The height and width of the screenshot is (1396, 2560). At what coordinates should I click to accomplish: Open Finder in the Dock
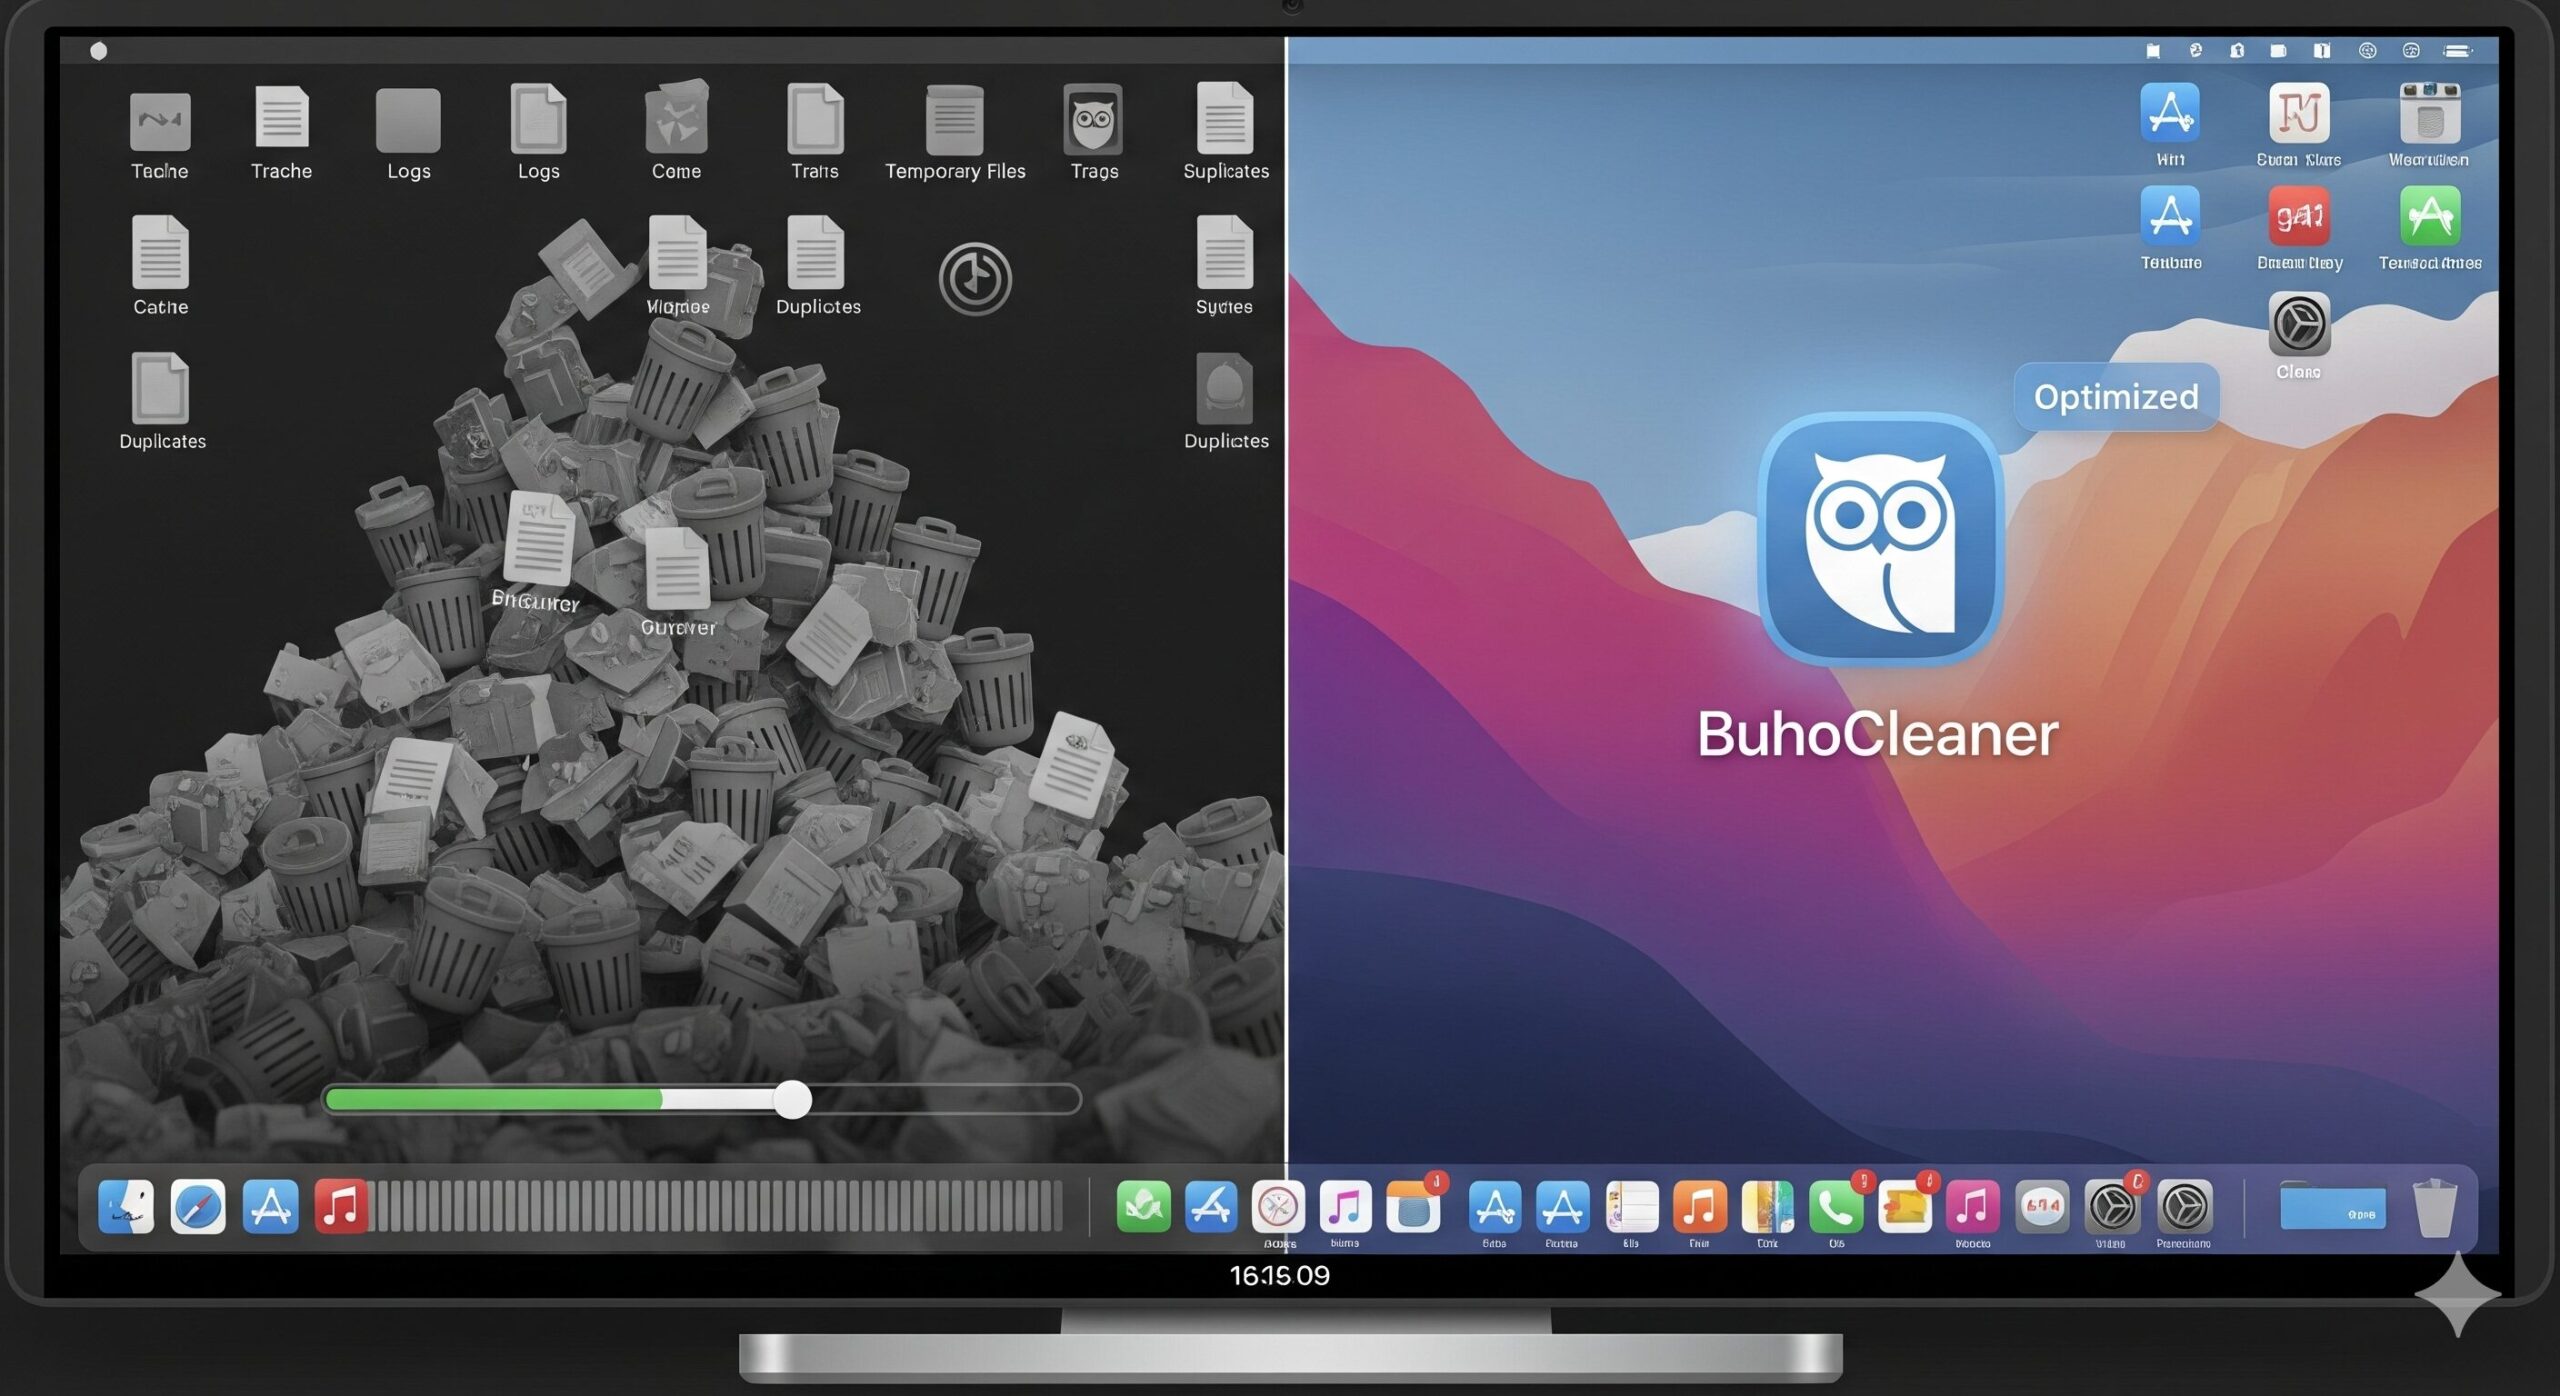[126, 1207]
